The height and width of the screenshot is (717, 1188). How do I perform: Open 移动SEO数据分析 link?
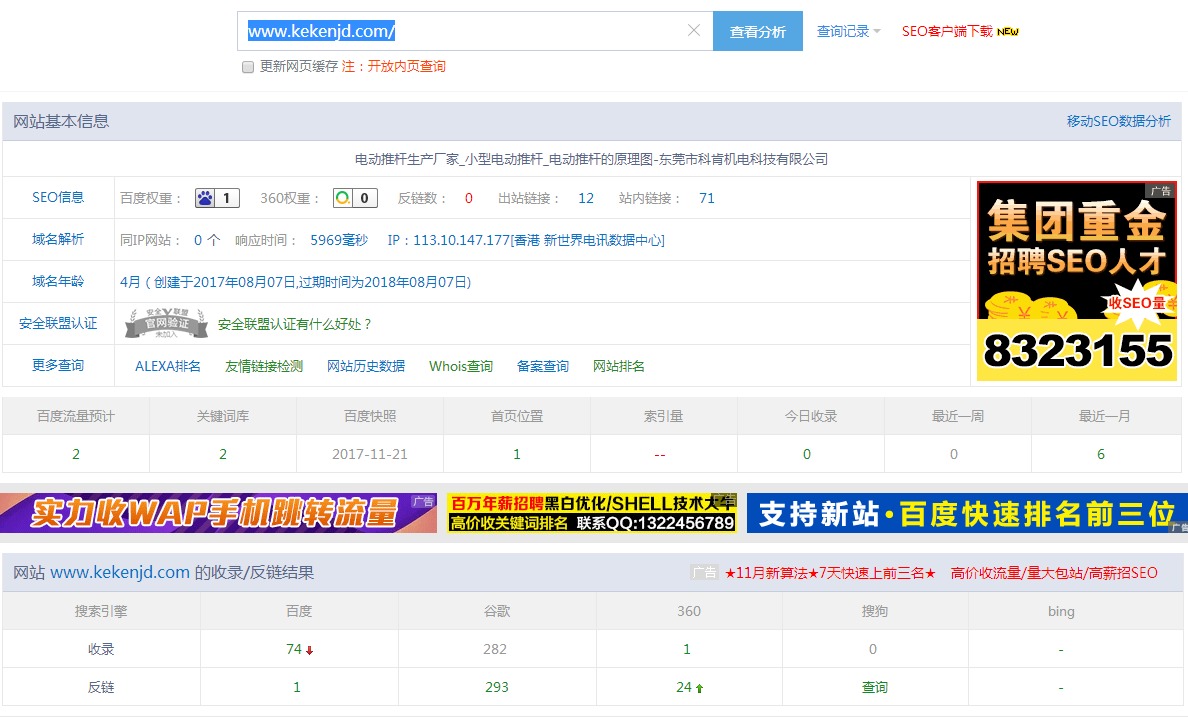(x=1118, y=121)
